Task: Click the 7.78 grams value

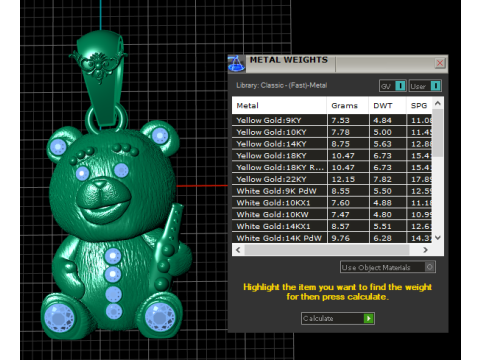Action: tap(340, 132)
